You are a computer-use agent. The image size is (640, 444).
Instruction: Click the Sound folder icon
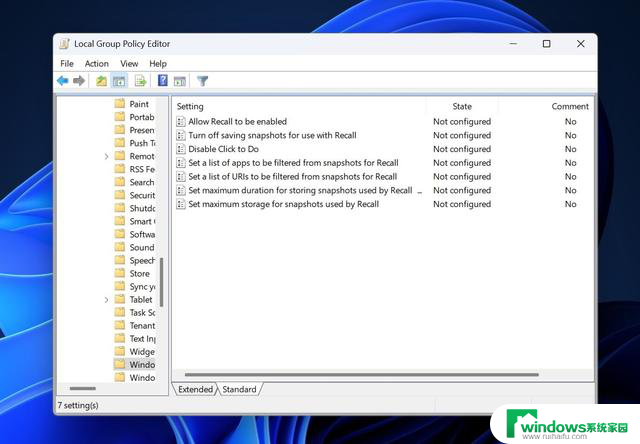point(120,247)
